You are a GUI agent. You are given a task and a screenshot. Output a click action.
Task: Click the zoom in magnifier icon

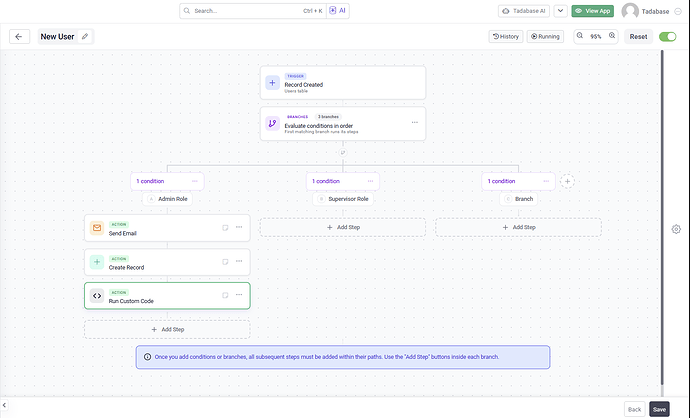tap(611, 36)
